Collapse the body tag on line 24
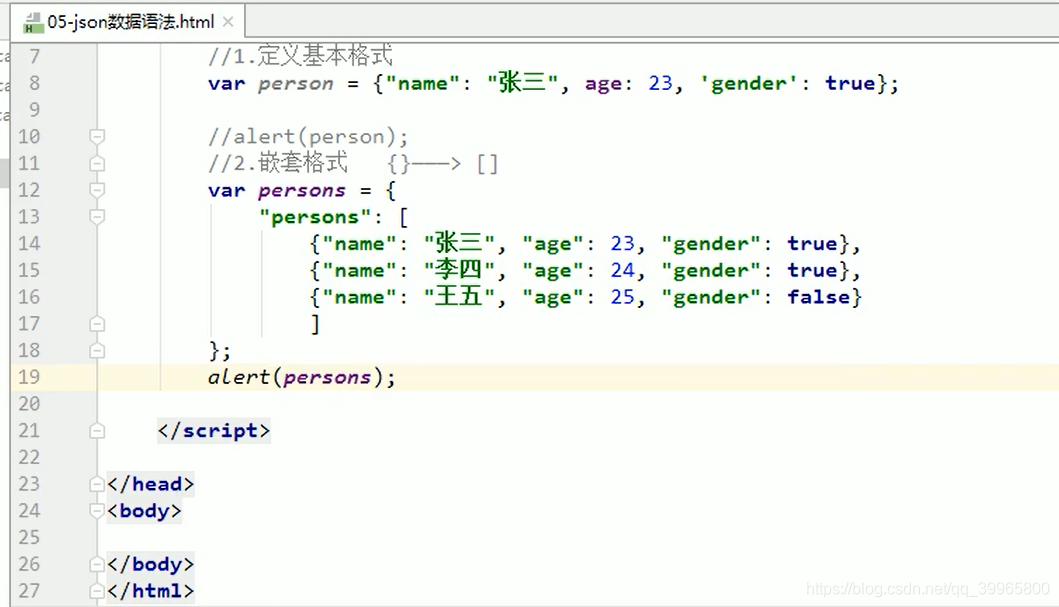The height and width of the screenshot is (607, 1059). coord(97,511)
